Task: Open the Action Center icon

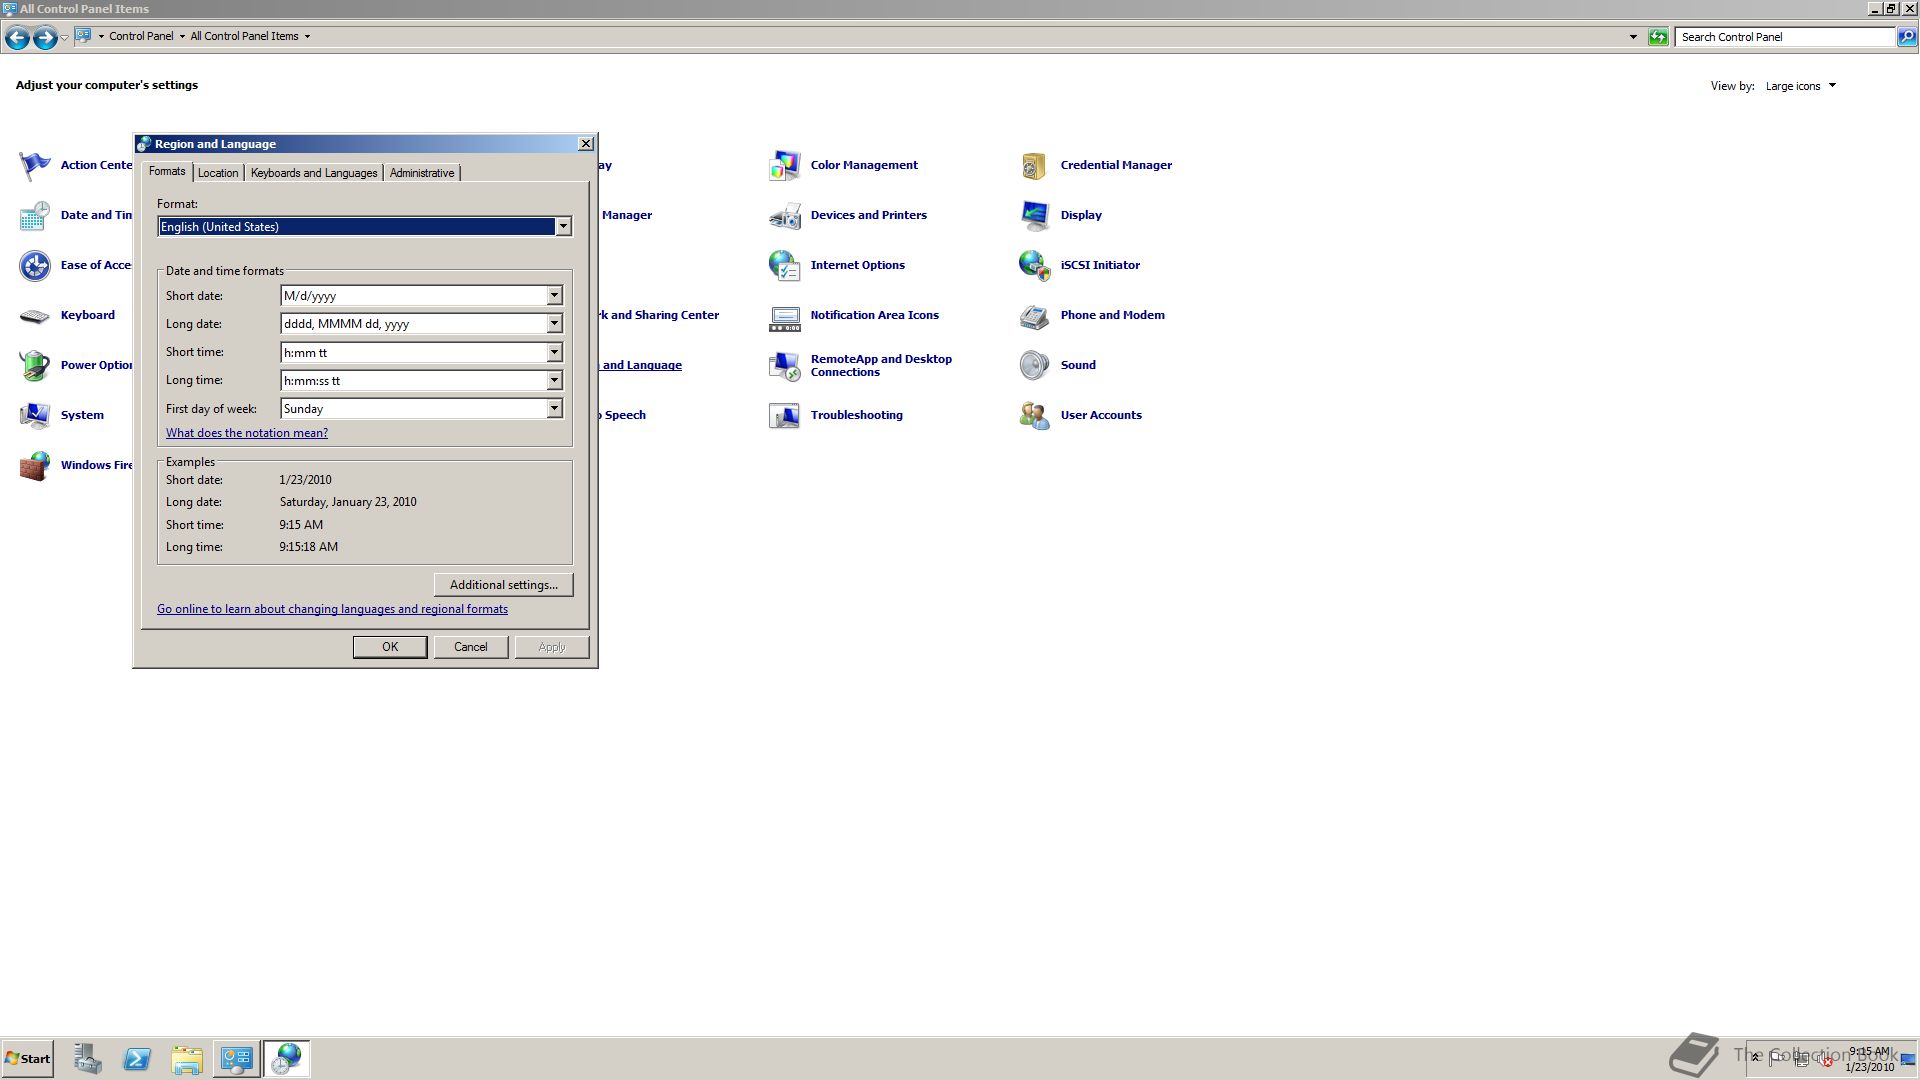Action: (x=35, y=165)
